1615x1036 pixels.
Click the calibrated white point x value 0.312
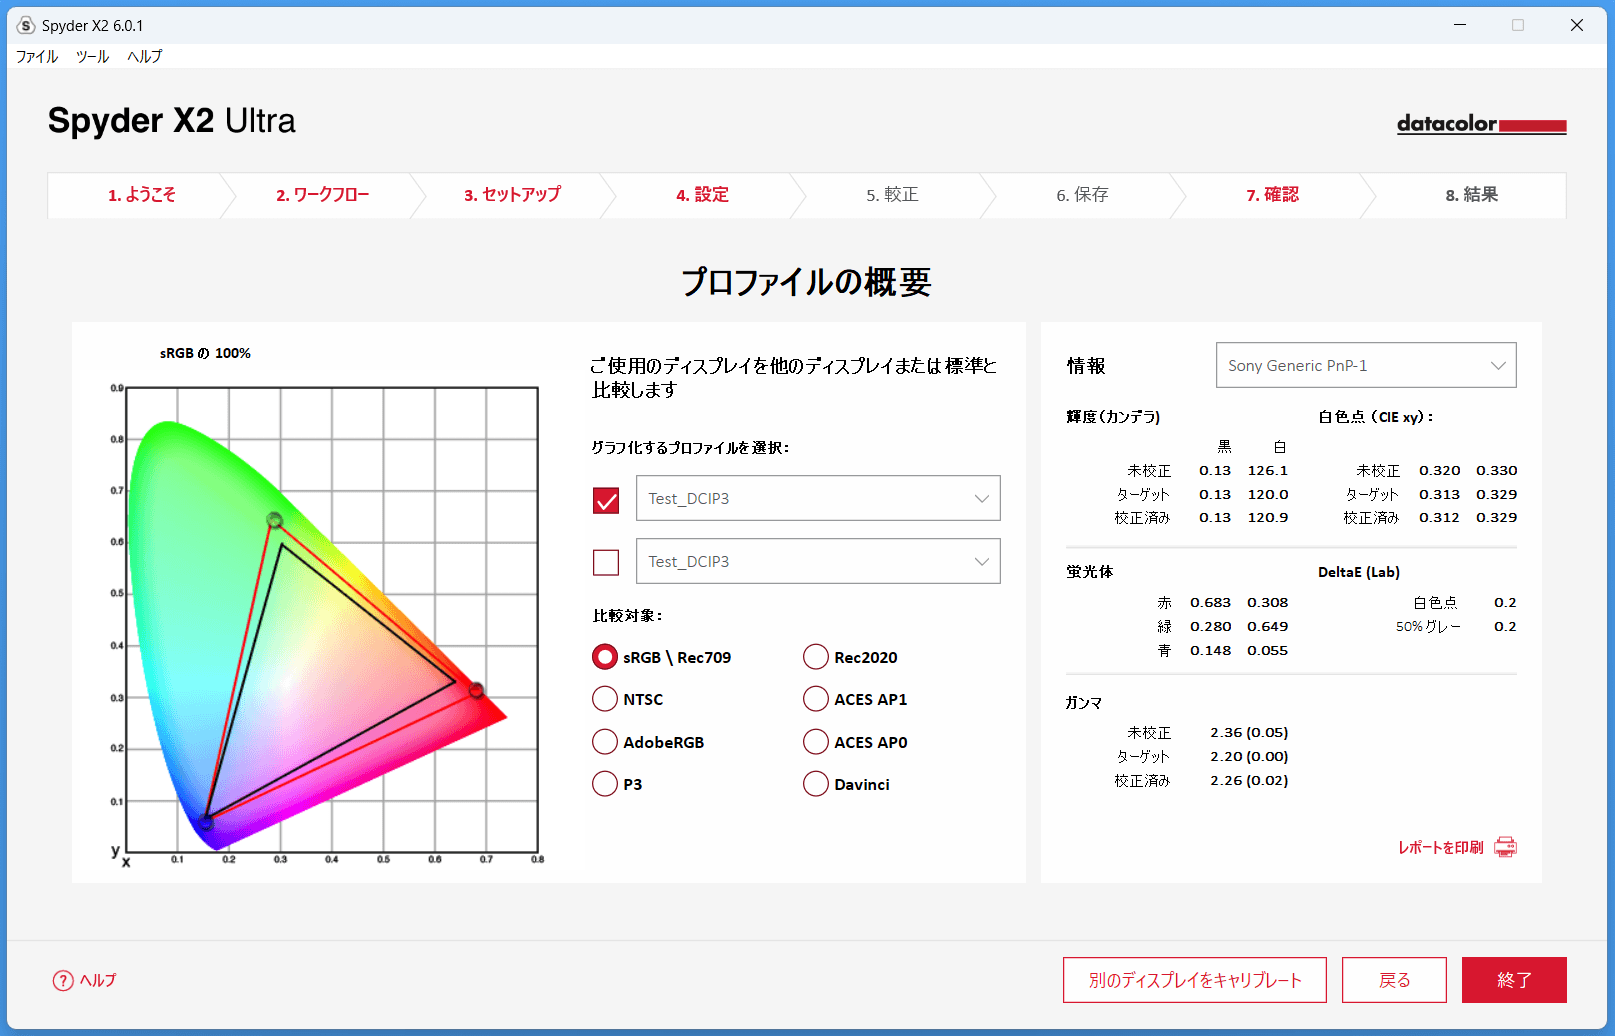point(1439,518)
